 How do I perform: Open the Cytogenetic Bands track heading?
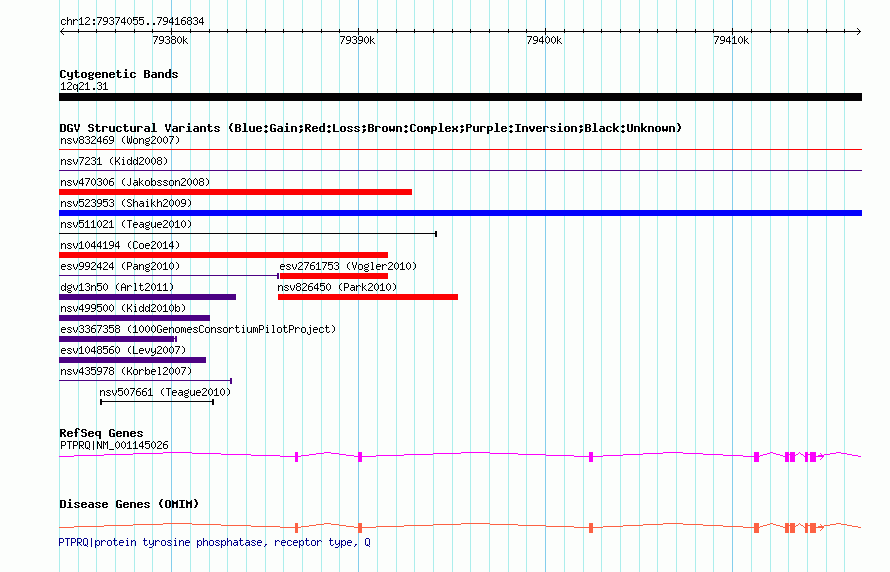click(119, 74)
